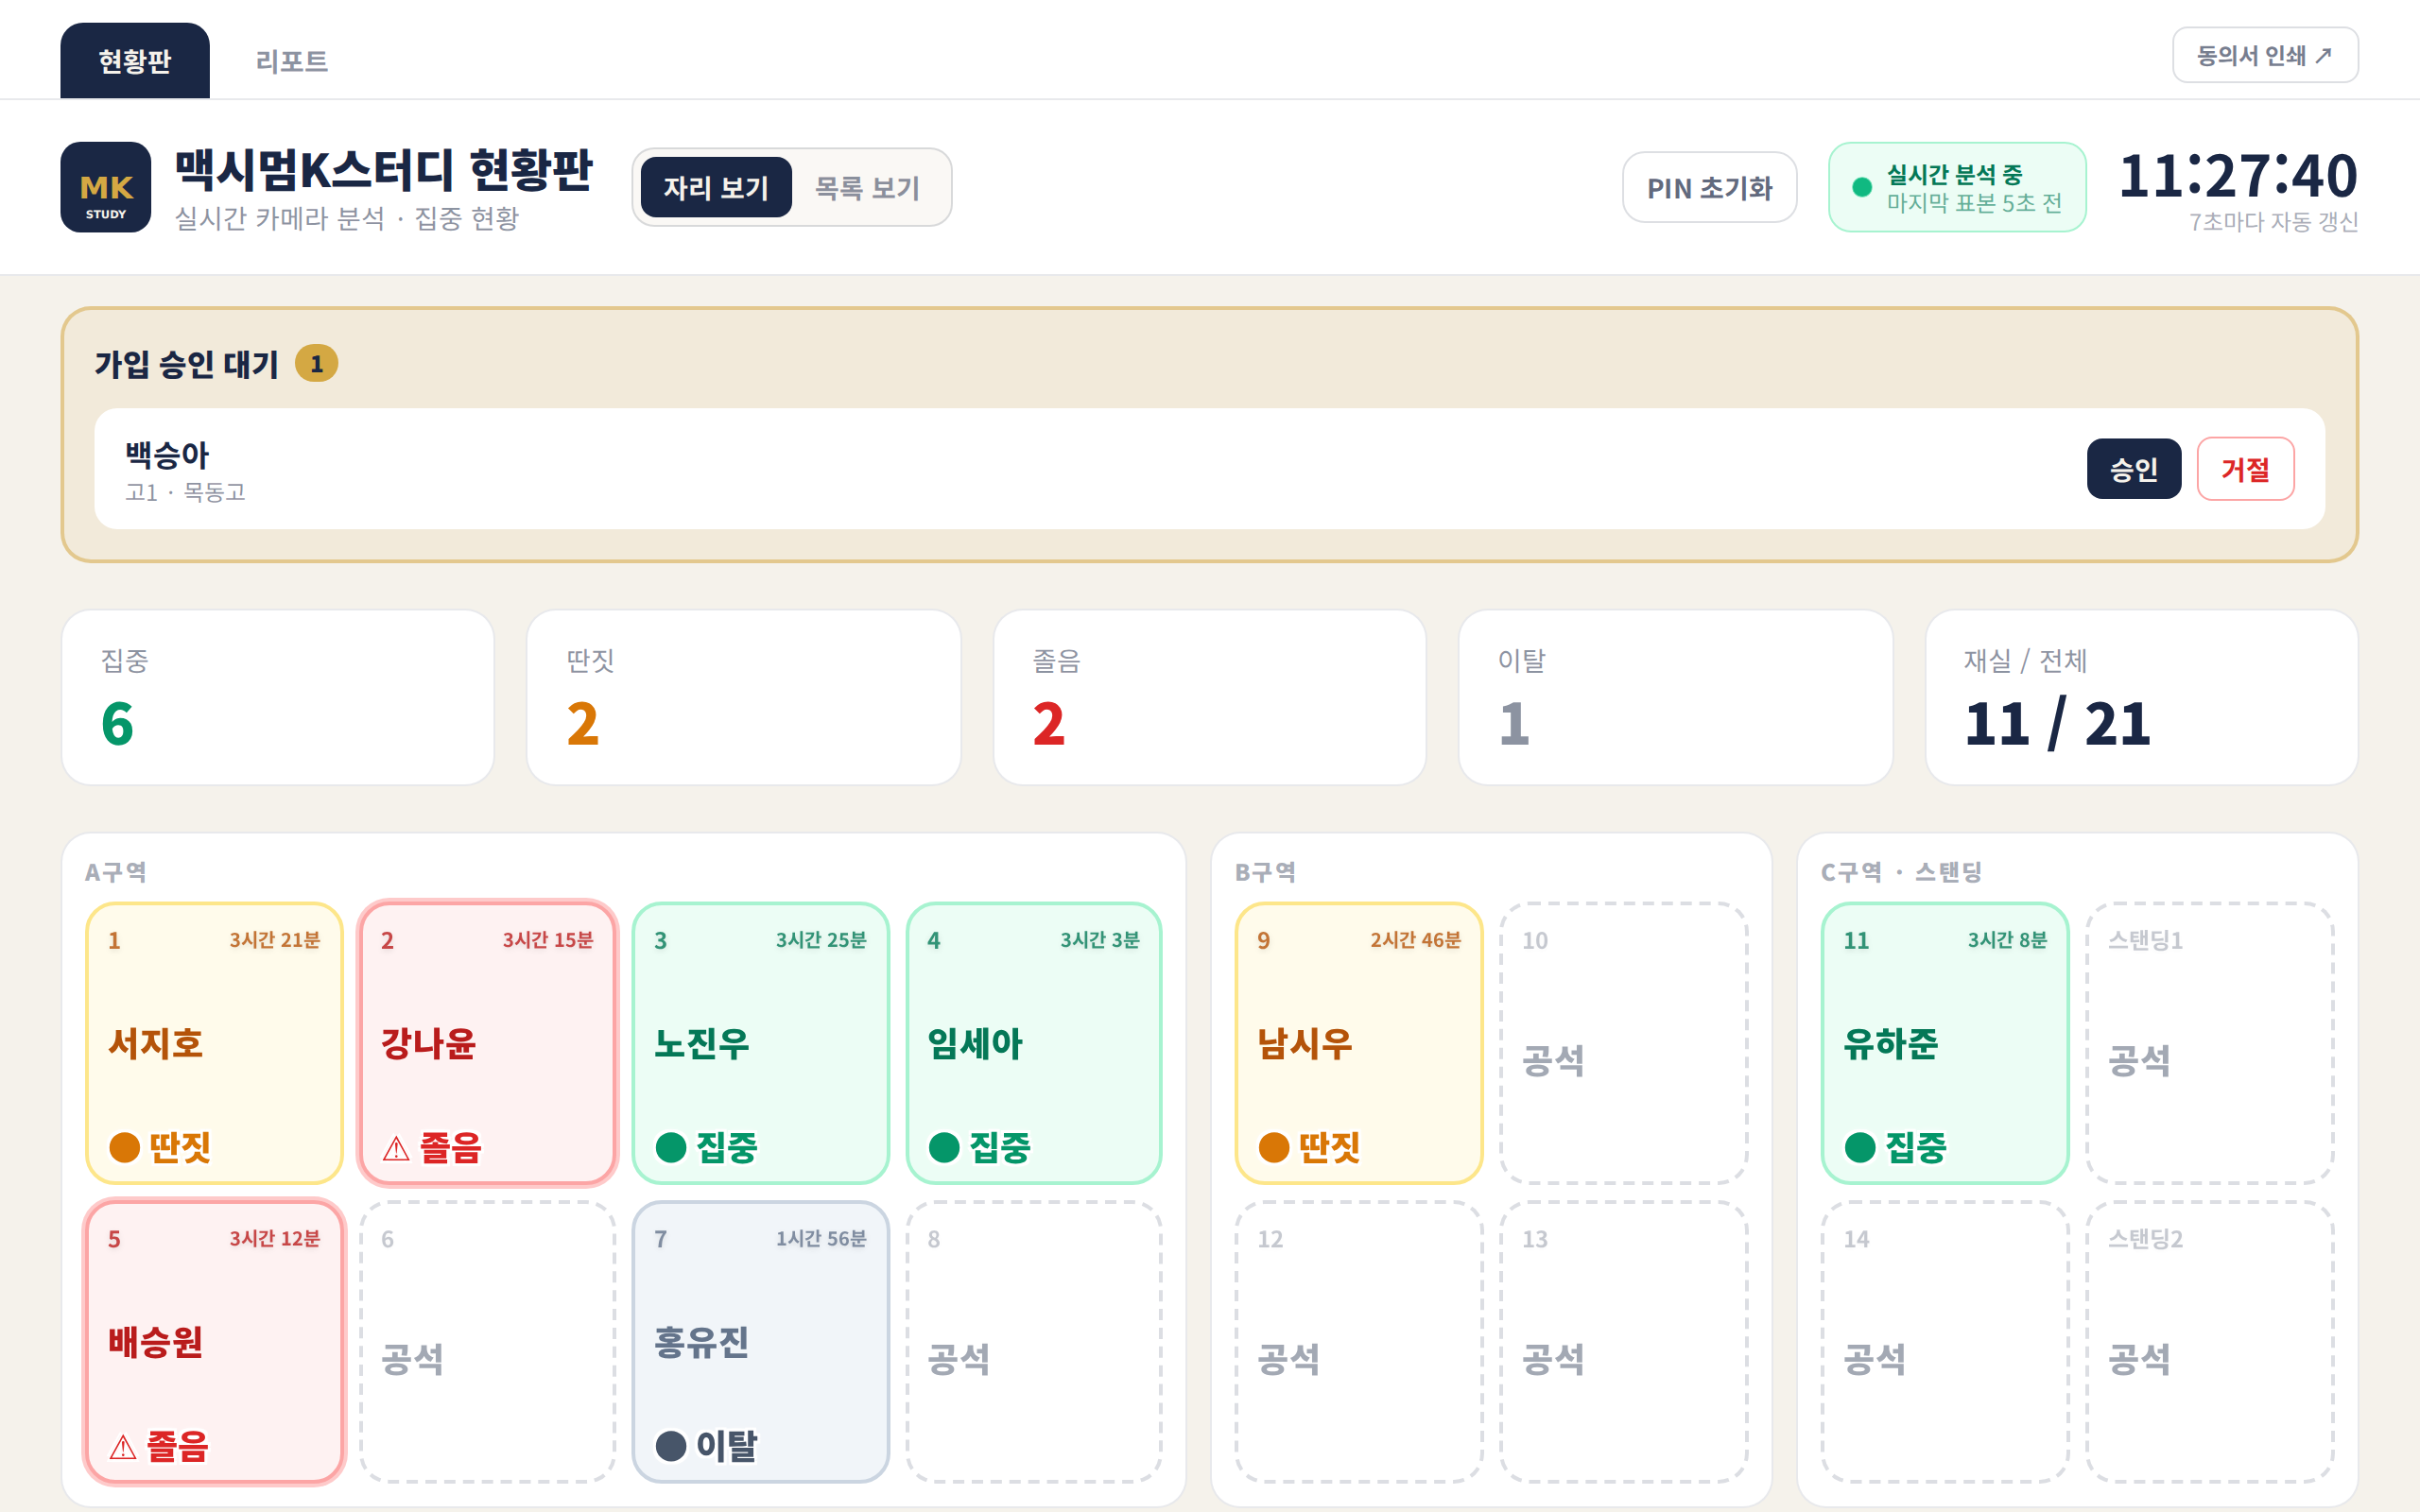Screen dimensions: 2420x1512
Task: Open the 리포트 tab
Action: [x=292, y=61]
